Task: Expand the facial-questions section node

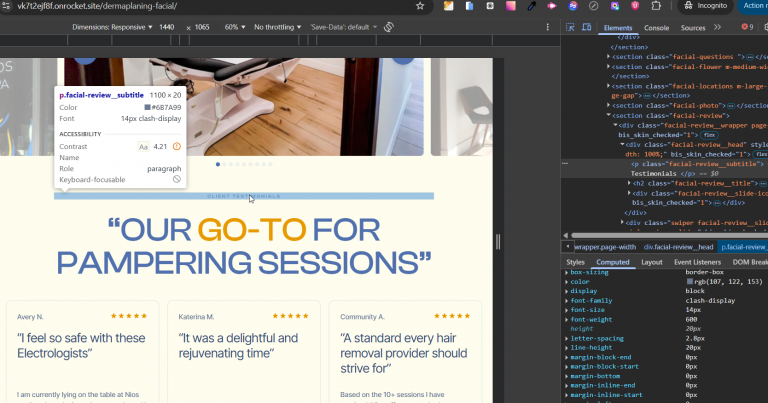Action: [x=609, y=56]
